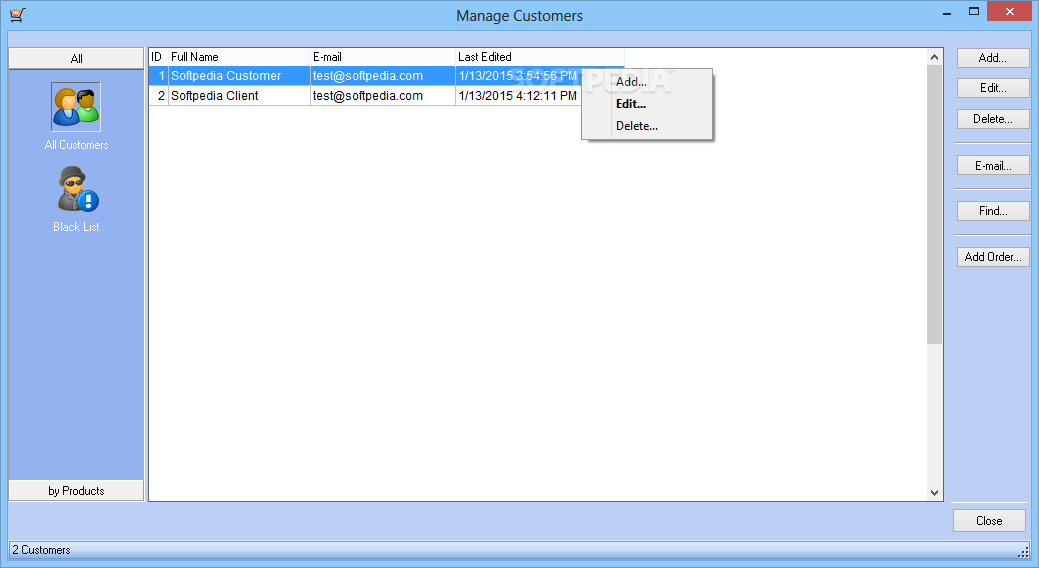Sort by the ID column header
The height and width of the screenshot is (568, 1039).
[x=158, y=57]
